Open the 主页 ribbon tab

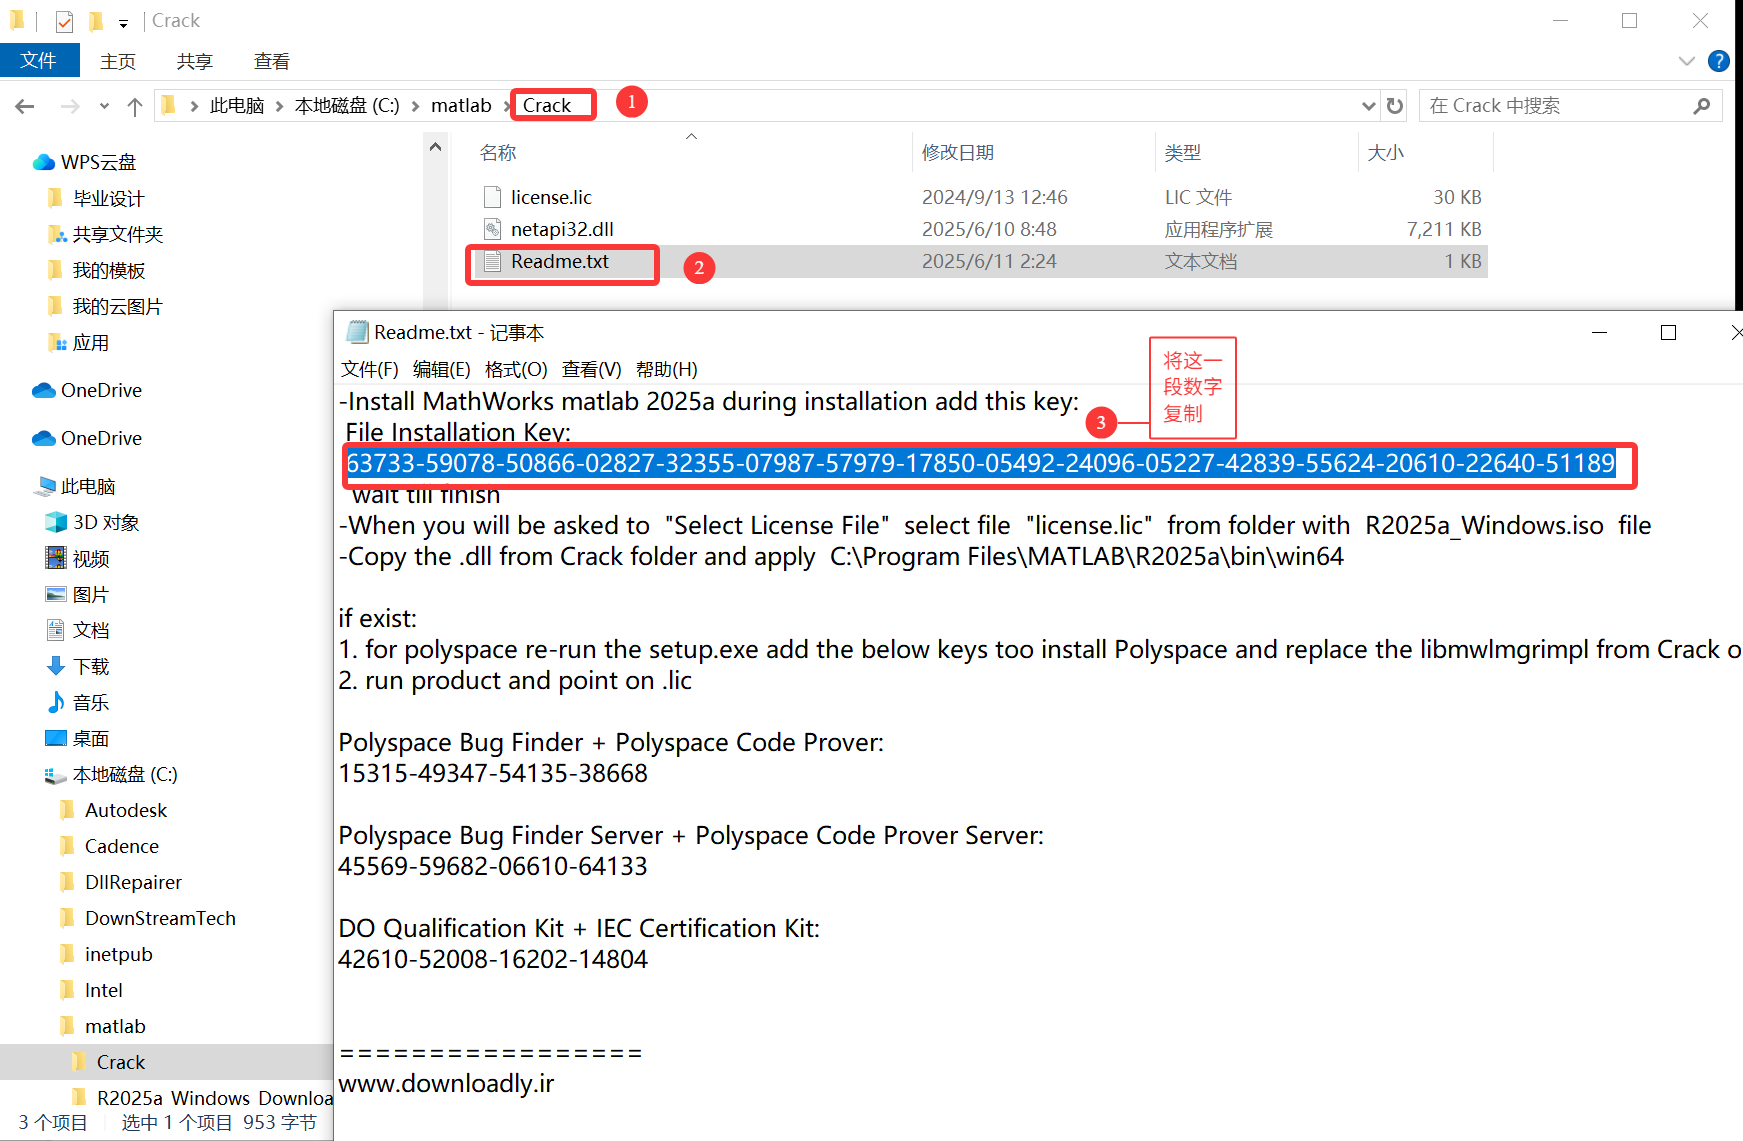(x=118, y=62)
